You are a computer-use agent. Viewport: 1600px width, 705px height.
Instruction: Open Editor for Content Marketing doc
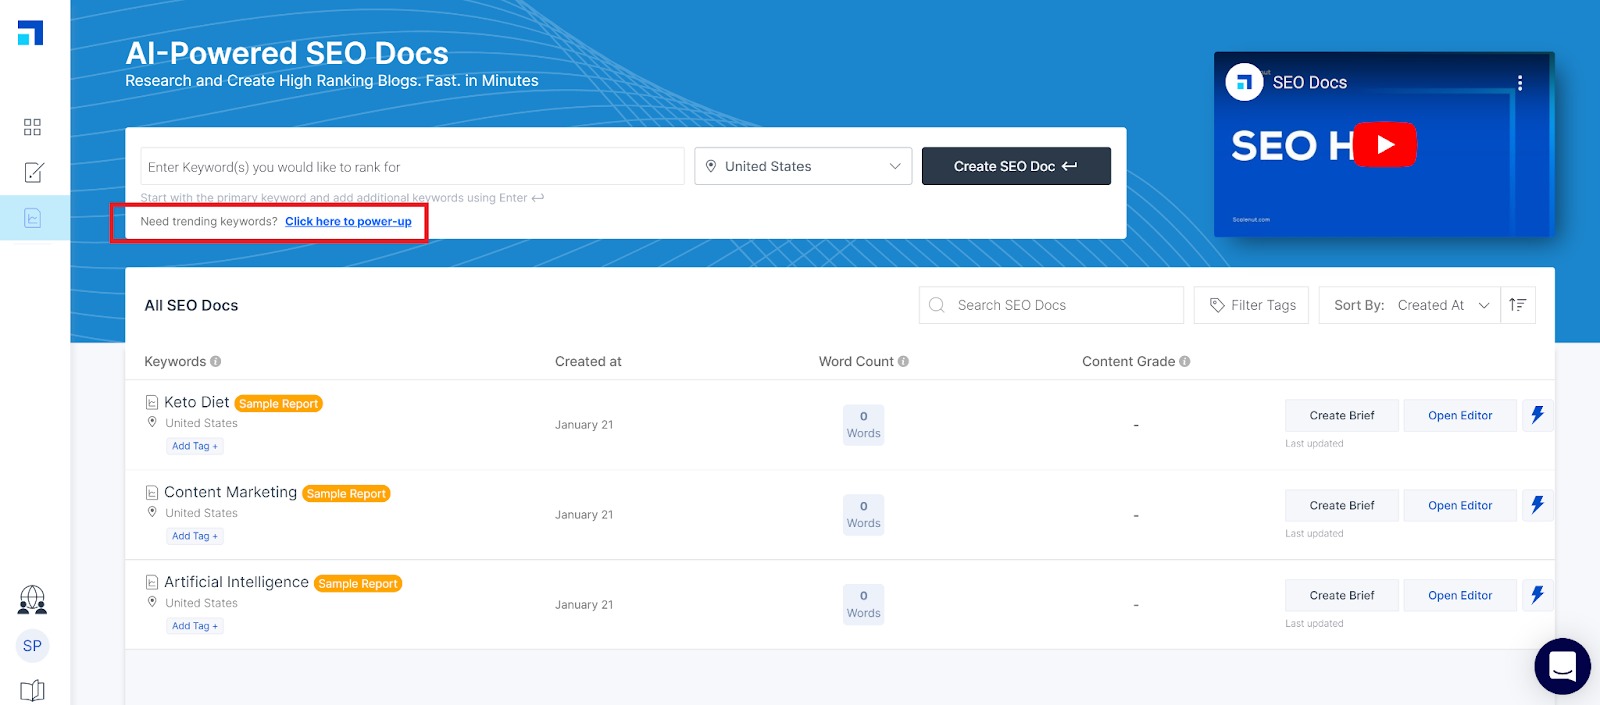1459,505
